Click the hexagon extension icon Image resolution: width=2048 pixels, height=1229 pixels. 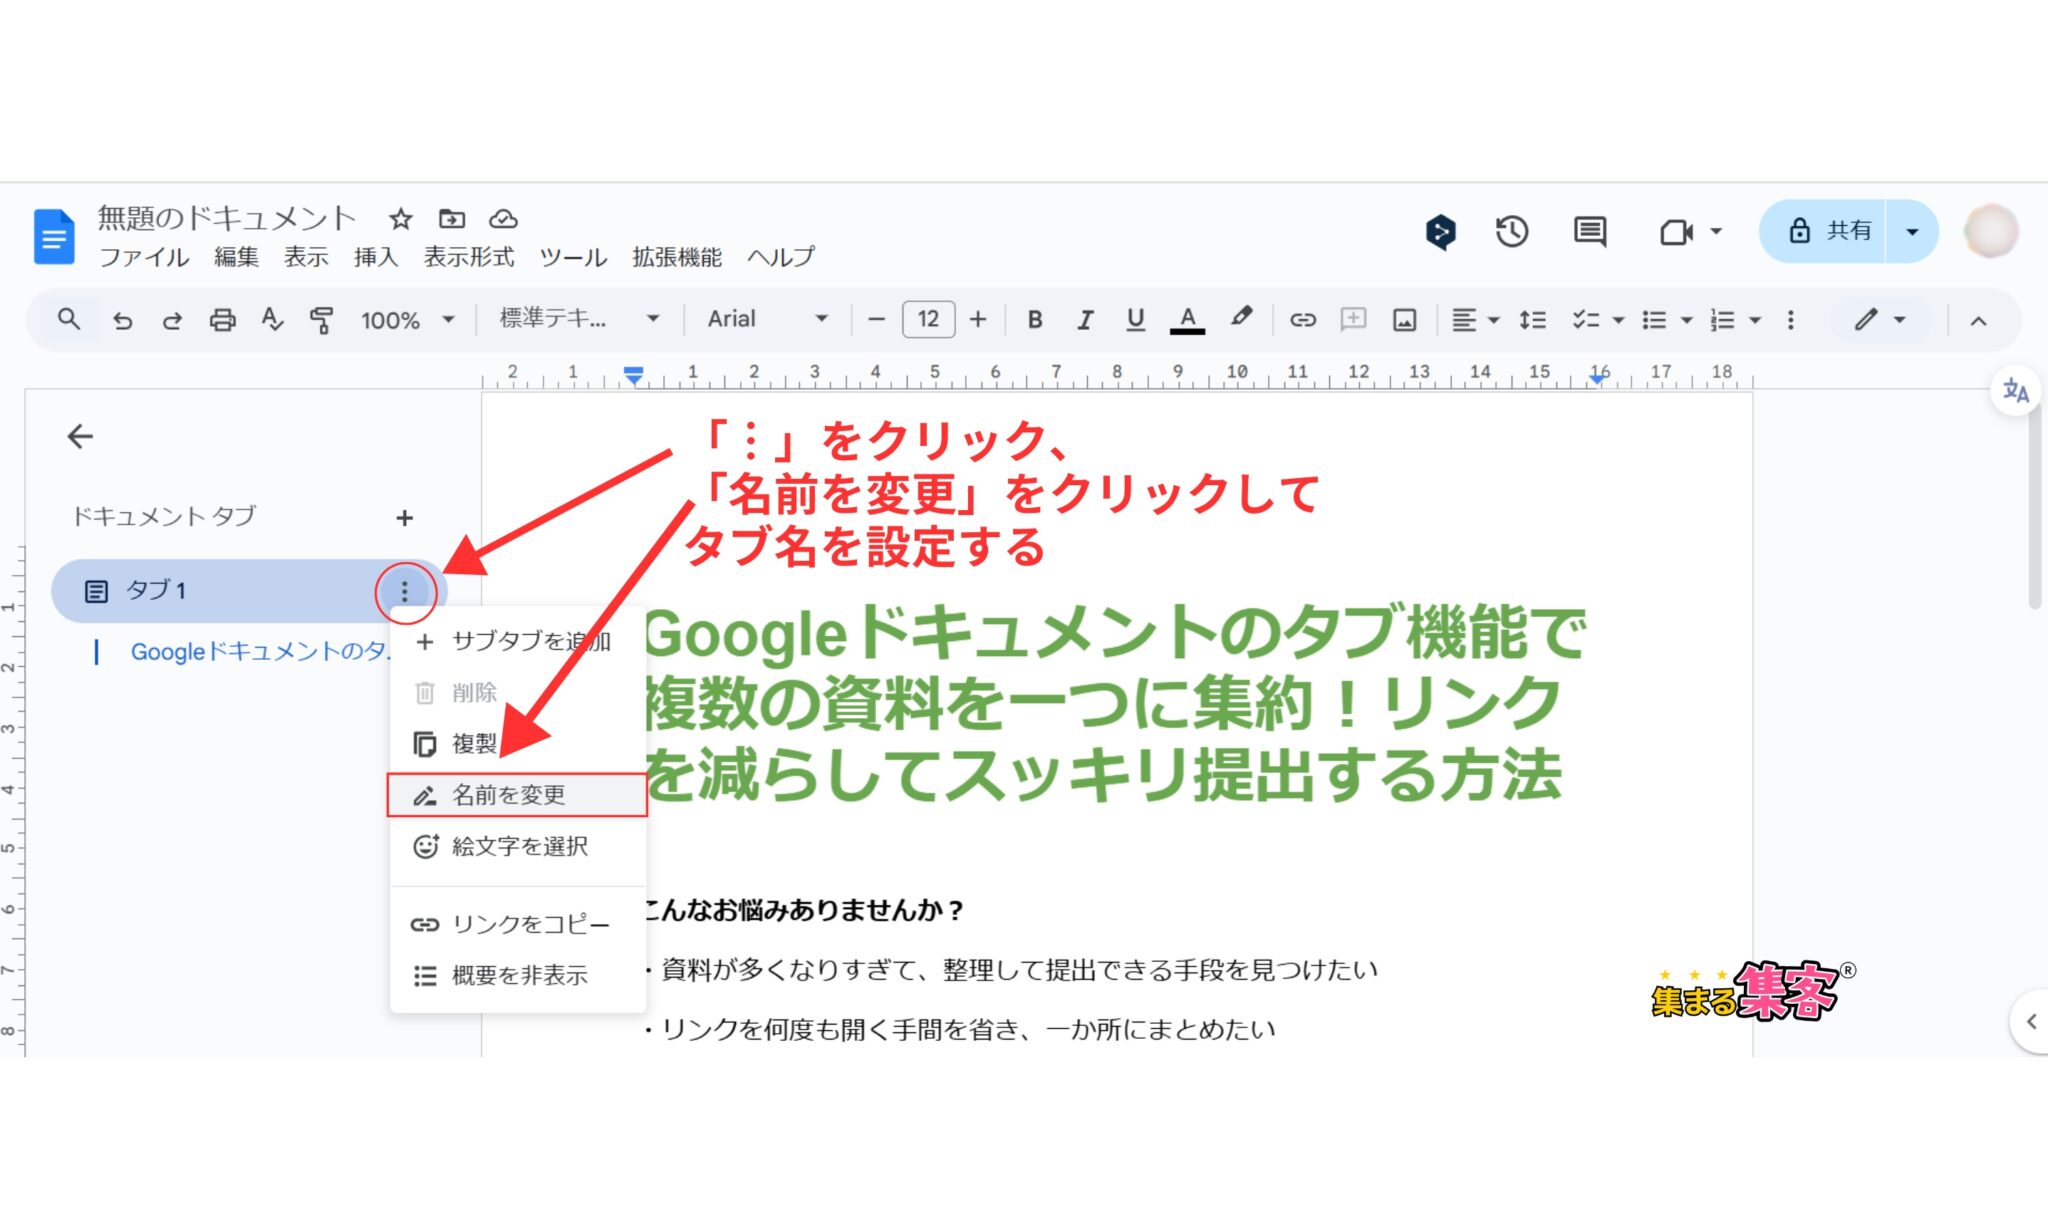tap(1440, 232)
